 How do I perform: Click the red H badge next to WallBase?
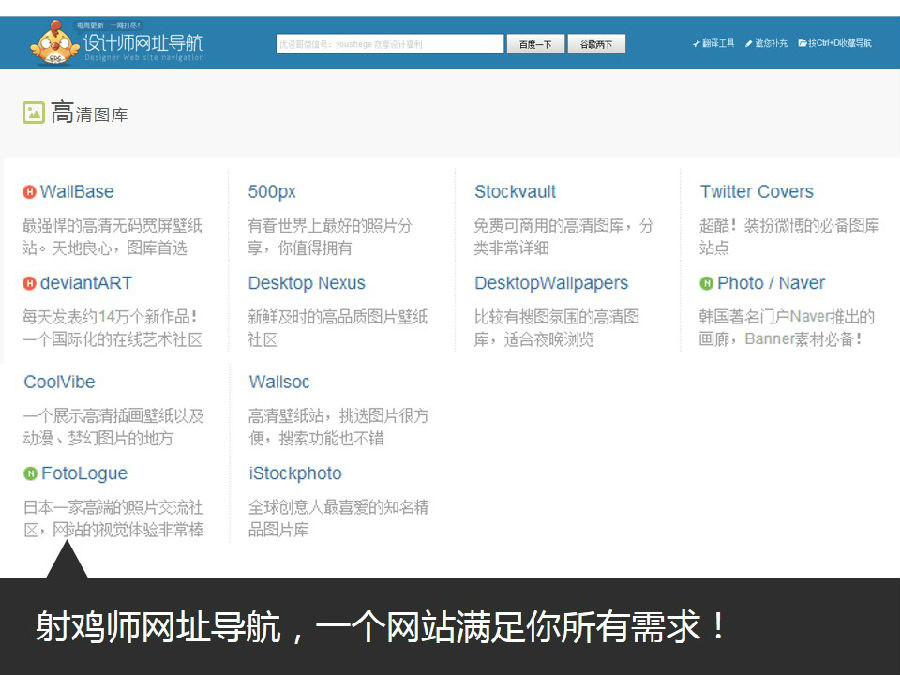[x=30, y=192]
